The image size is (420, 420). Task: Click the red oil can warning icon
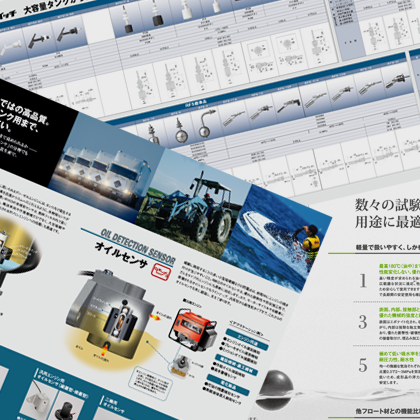click(x=161, y=272)
